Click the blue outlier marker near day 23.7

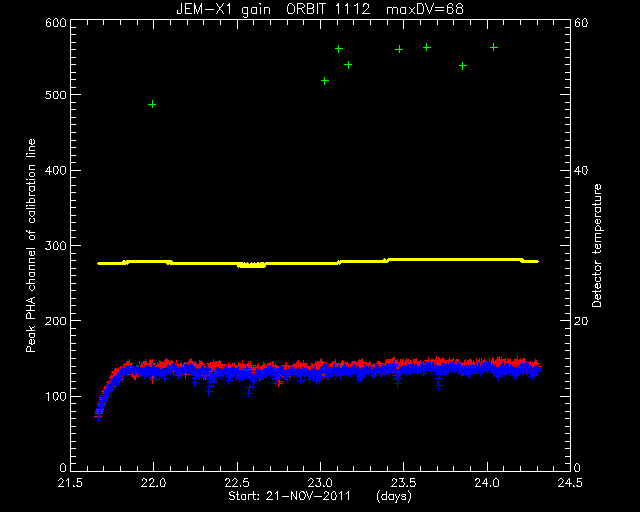tap(438, 385)
